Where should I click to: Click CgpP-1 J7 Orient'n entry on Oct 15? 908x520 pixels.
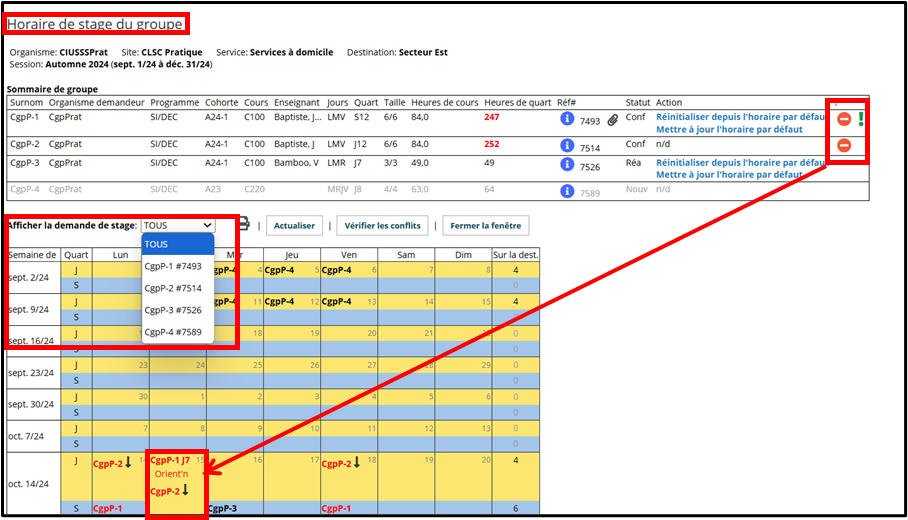coord(171,467)
